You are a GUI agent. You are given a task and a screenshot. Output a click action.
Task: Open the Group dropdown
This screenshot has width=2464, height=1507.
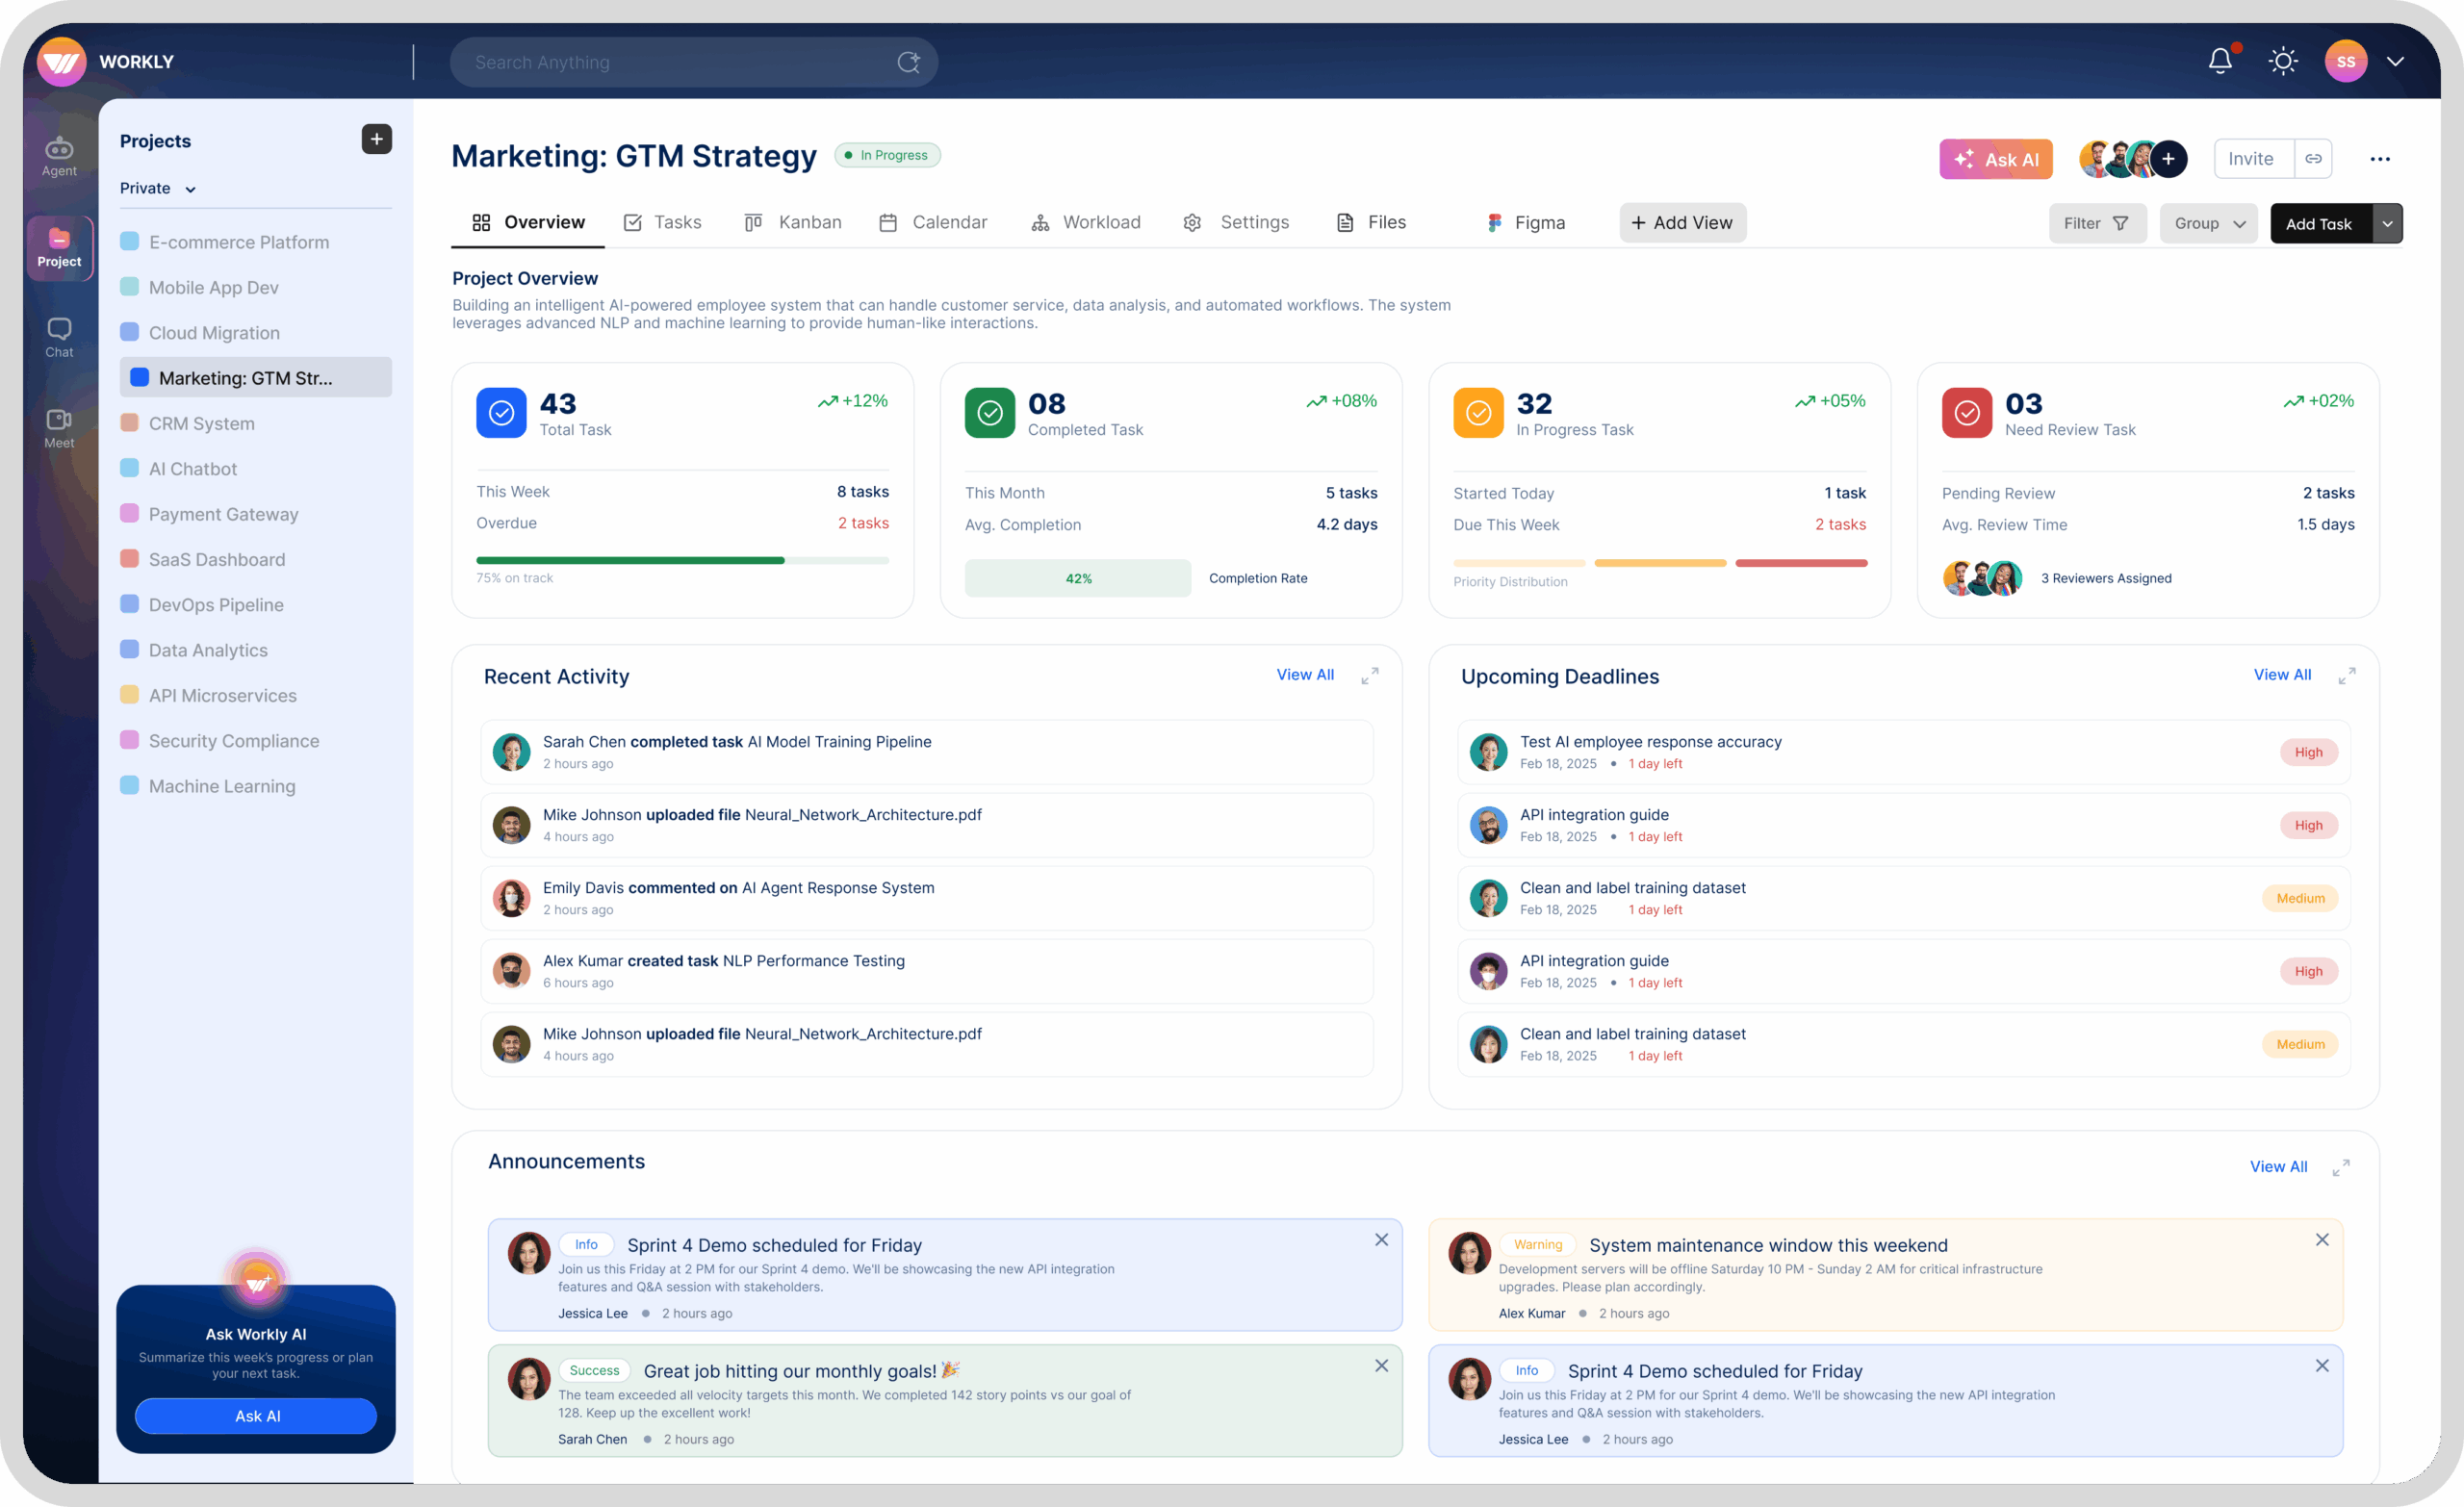tap(2208, 223)
